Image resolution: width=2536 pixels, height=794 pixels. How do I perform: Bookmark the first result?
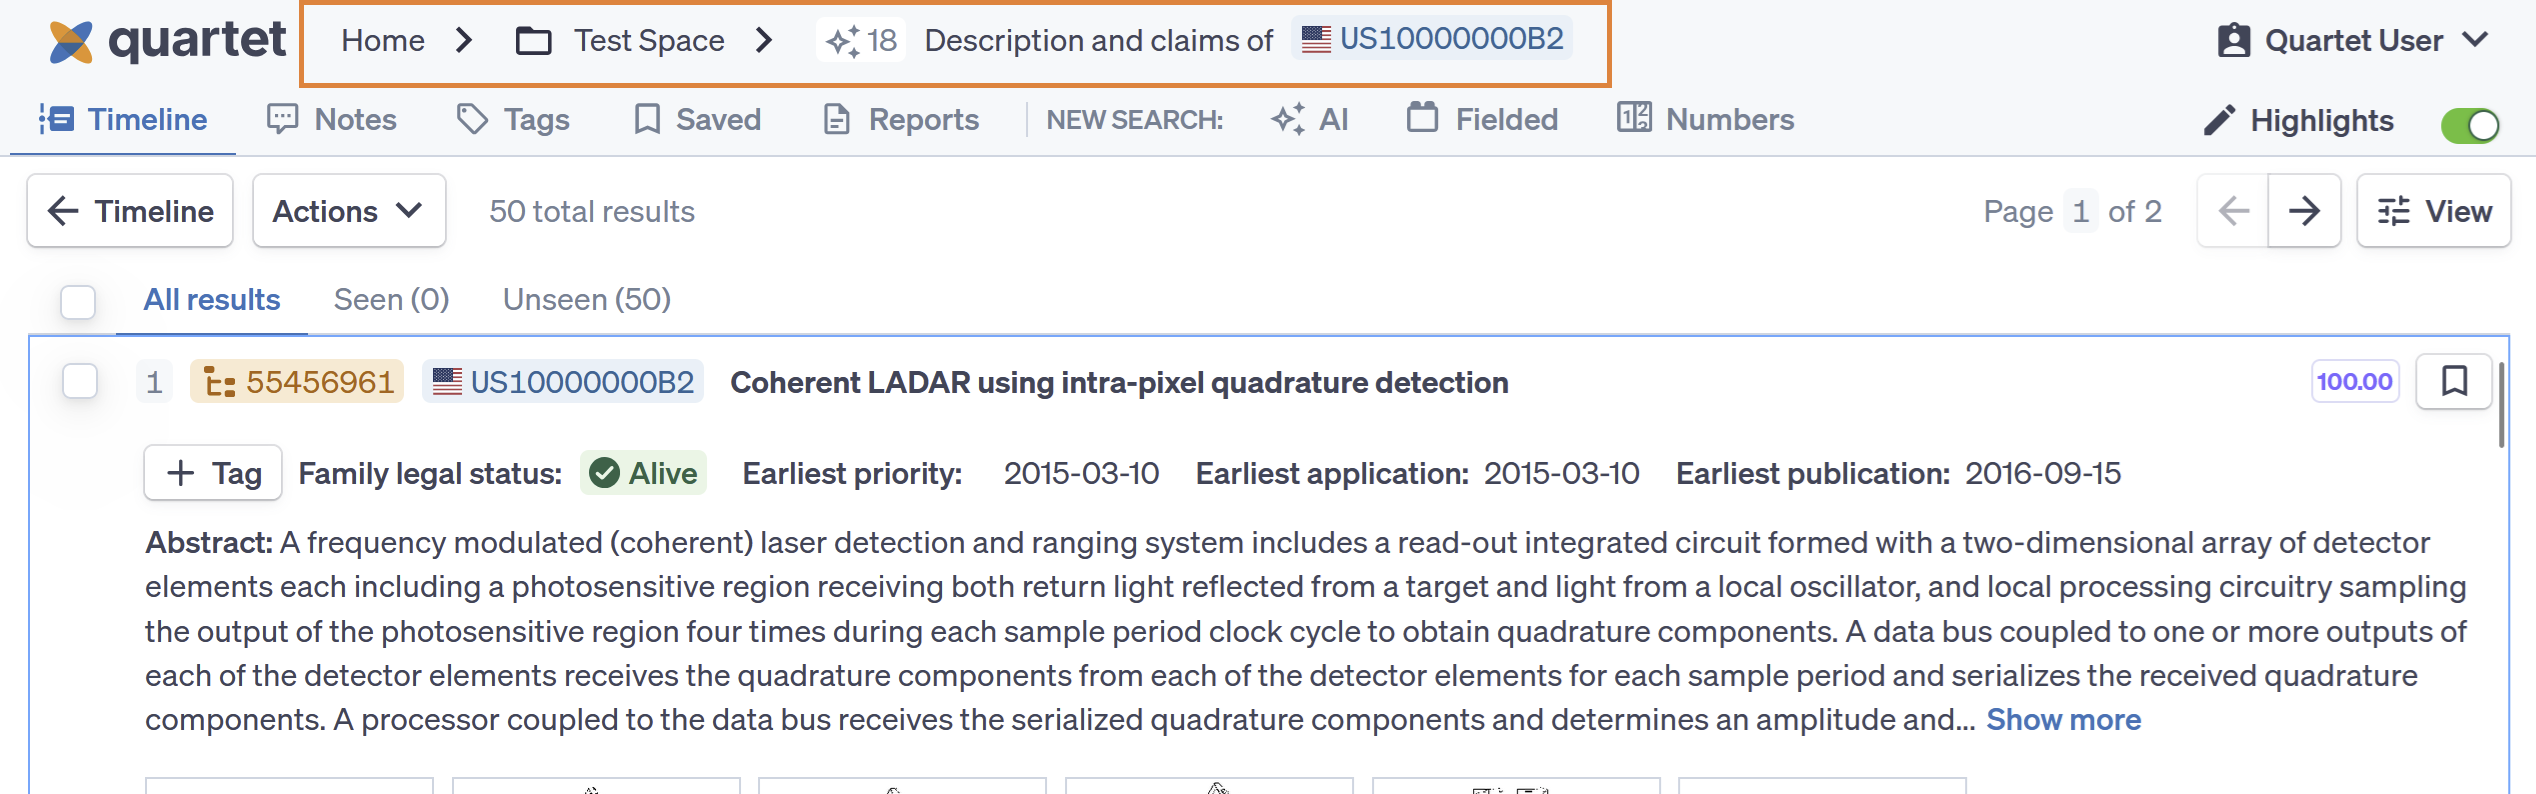click(2454, 381)
